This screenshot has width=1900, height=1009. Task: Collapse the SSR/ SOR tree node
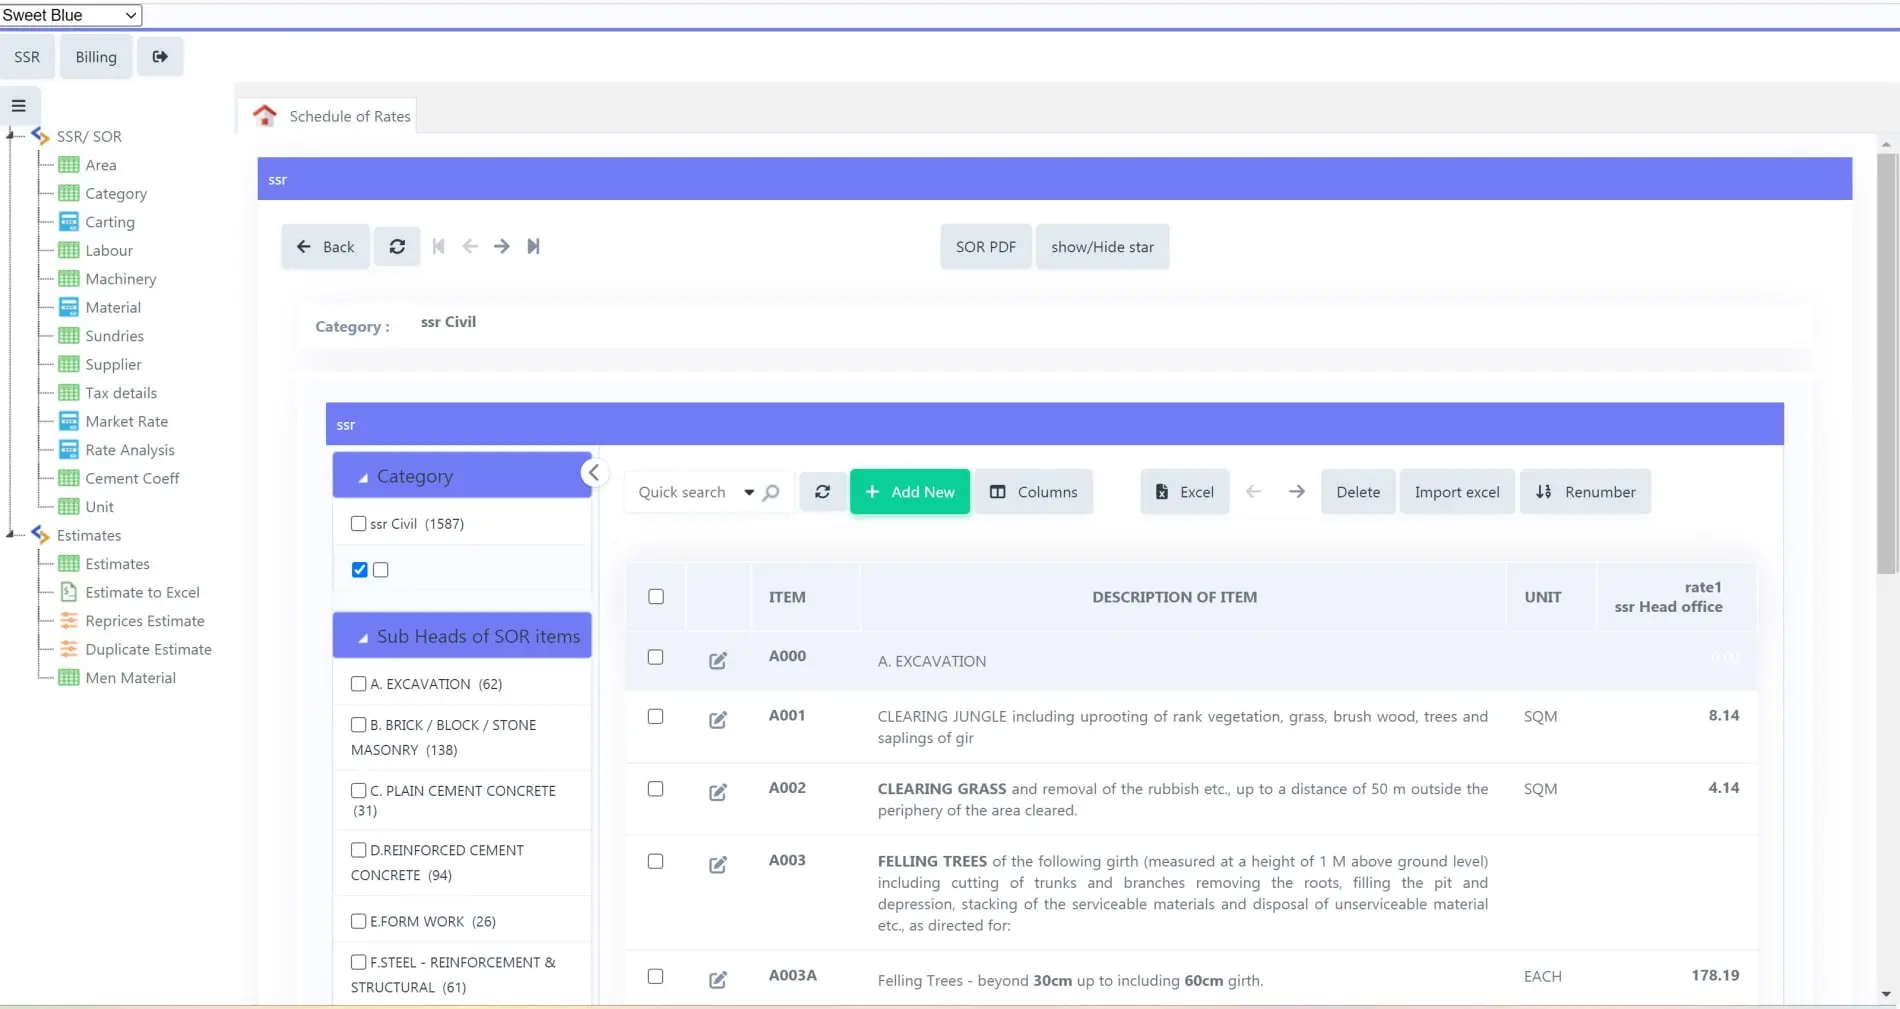pos(10,136)
